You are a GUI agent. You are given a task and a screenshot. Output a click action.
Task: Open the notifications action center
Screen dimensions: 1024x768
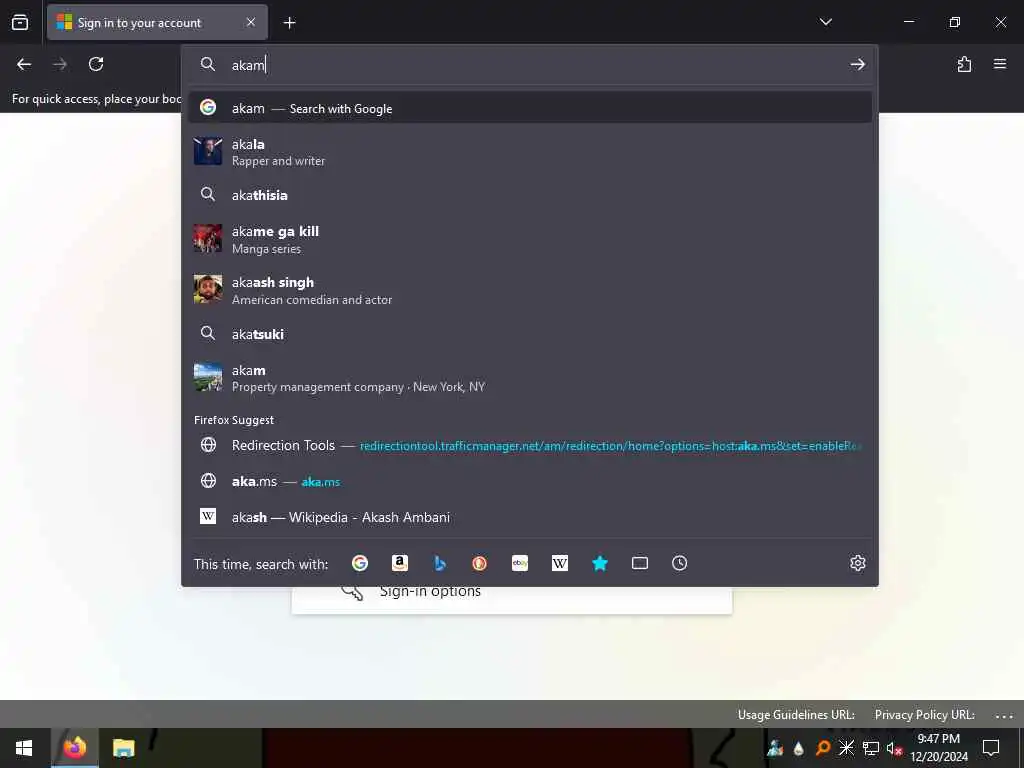click(991, 748)
